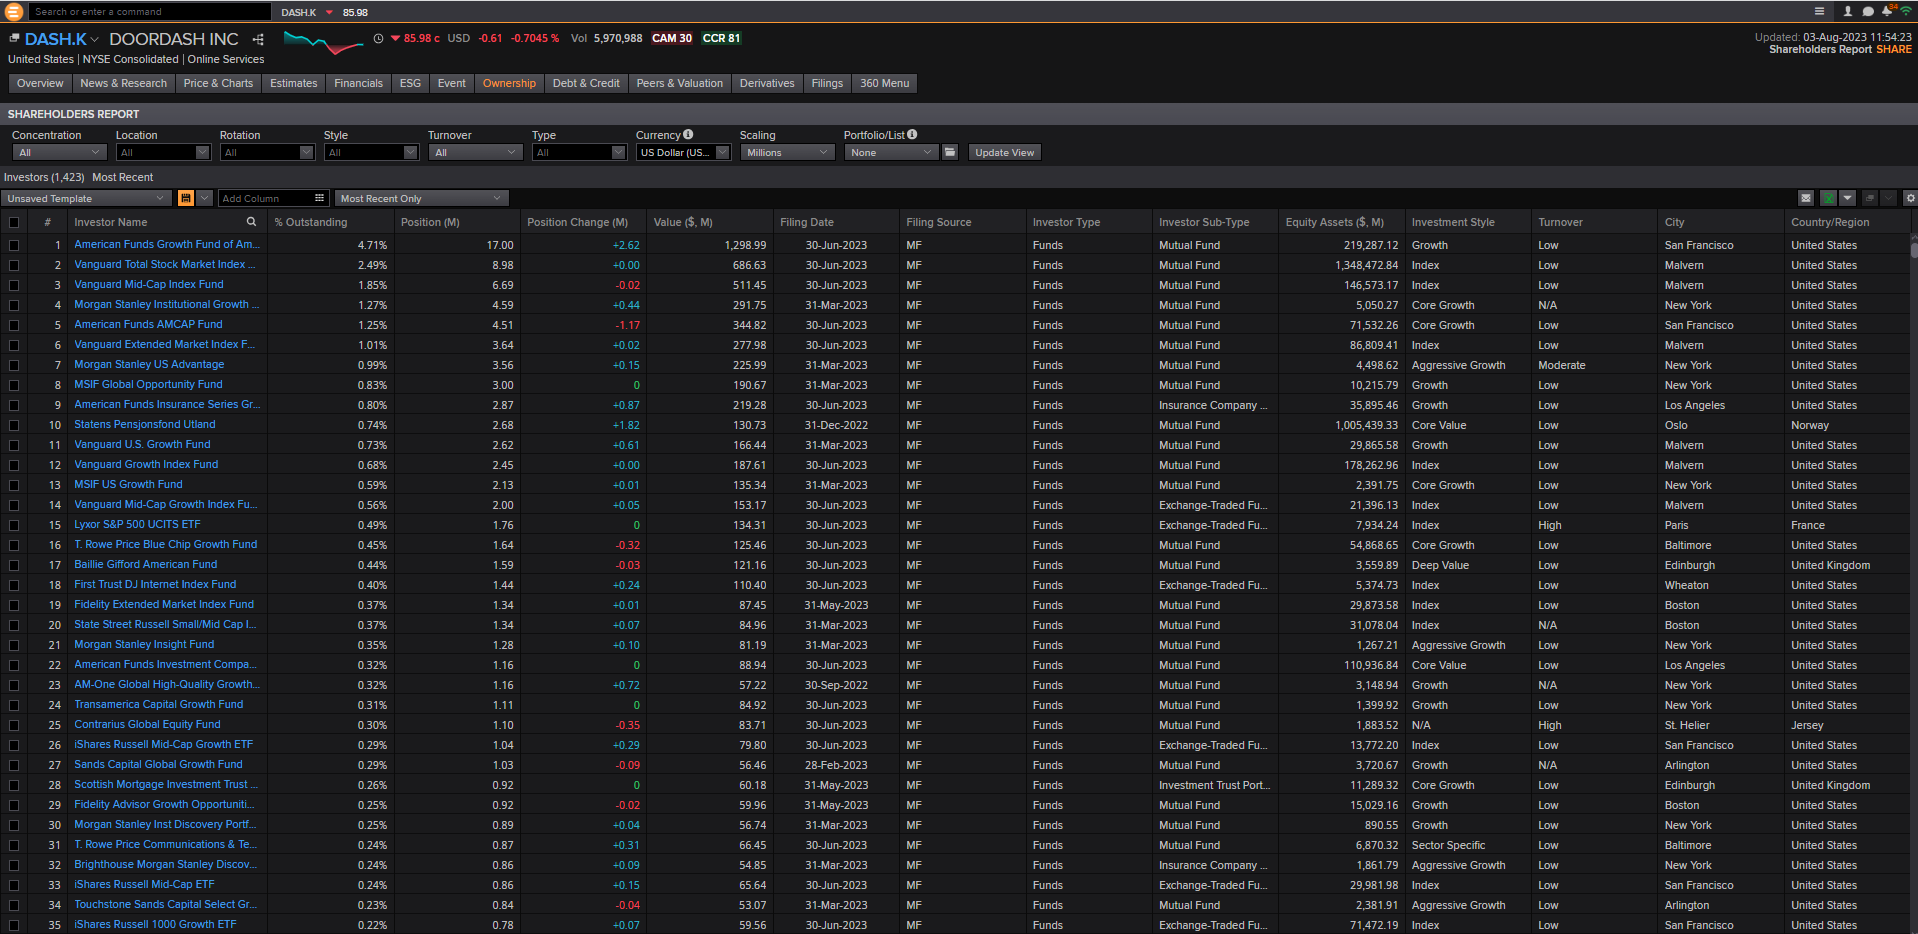Open the chat messages bubble icon

click(1867, 11)
